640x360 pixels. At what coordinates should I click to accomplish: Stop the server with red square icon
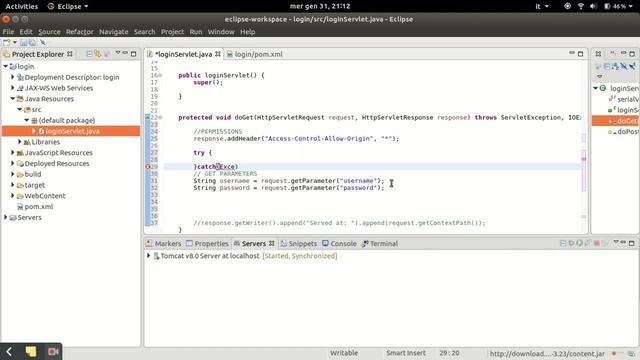[x=596, y=243]
